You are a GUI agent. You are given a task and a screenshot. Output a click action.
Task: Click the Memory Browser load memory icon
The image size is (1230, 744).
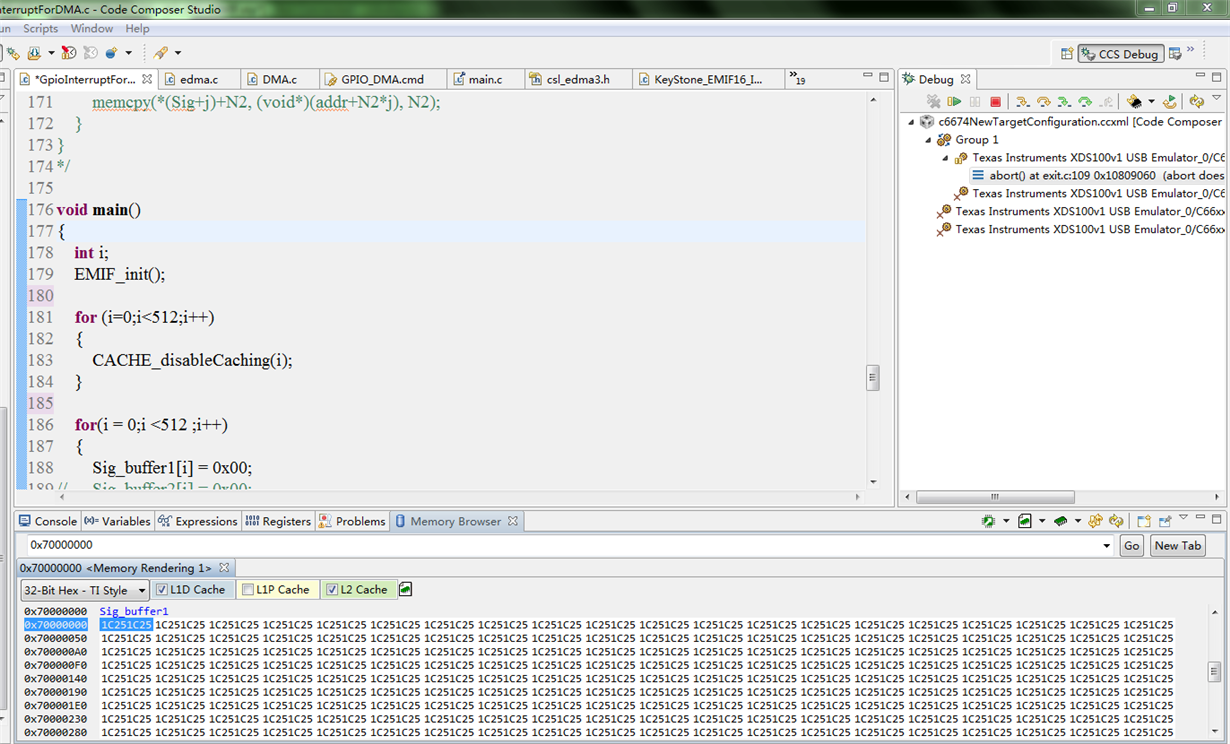coord(1025,521)
